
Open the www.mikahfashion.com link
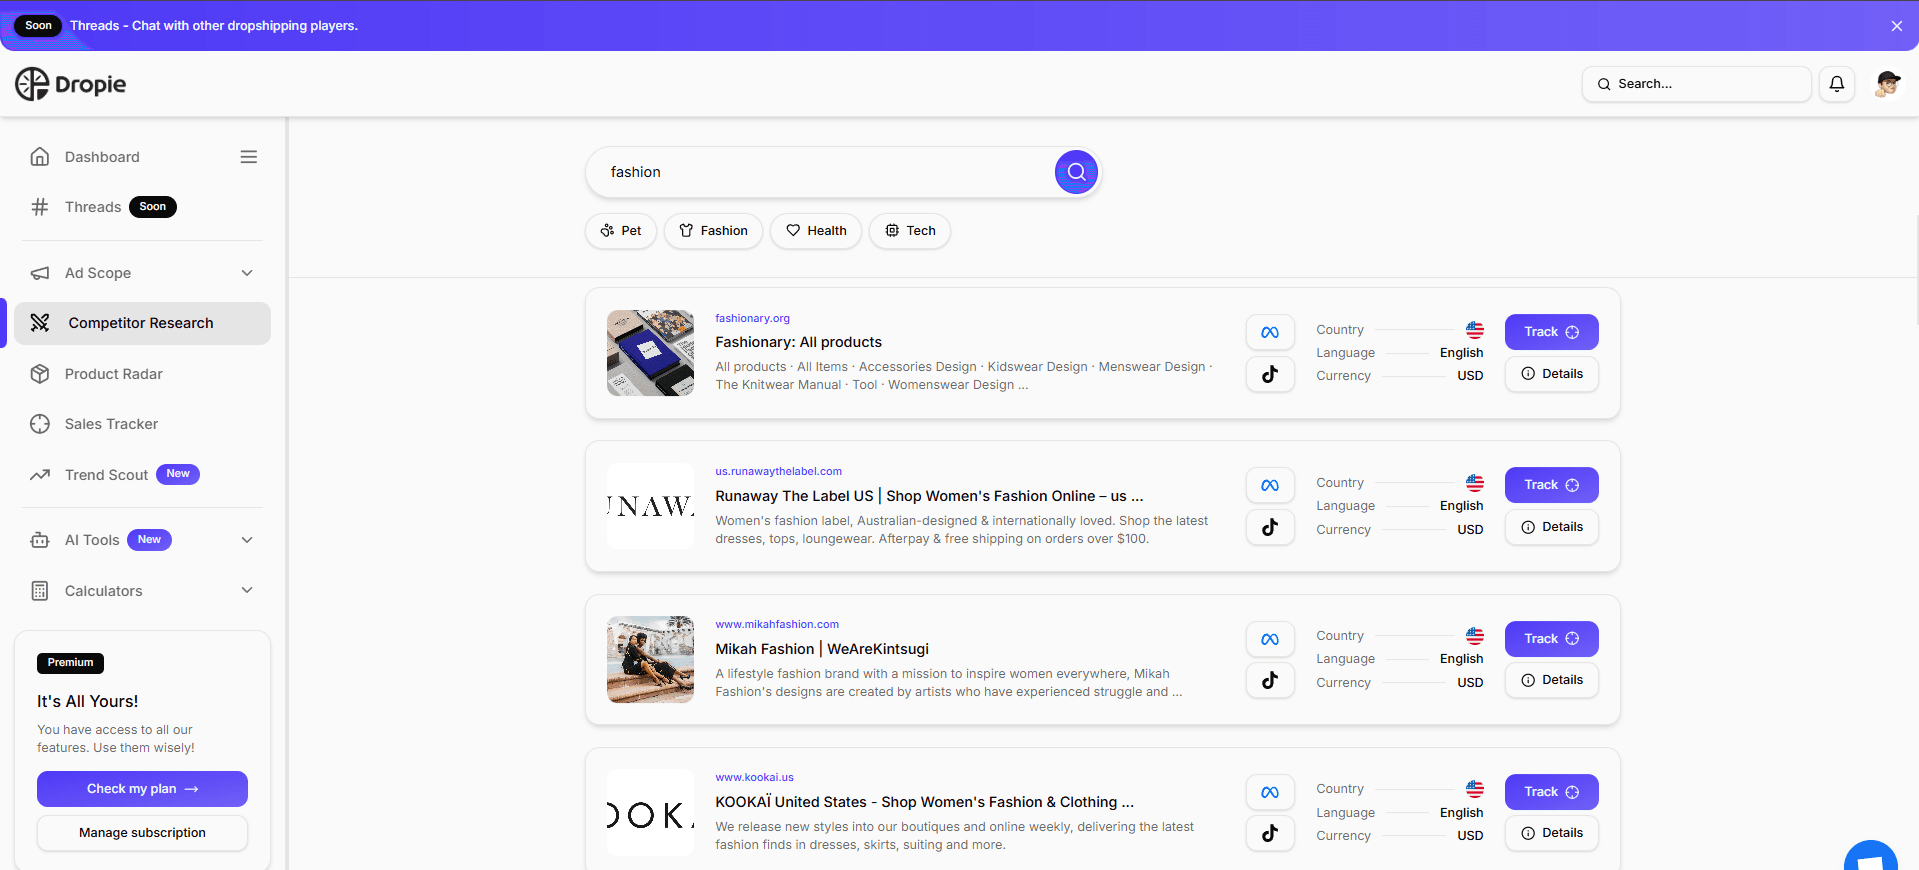coord(777,624)
